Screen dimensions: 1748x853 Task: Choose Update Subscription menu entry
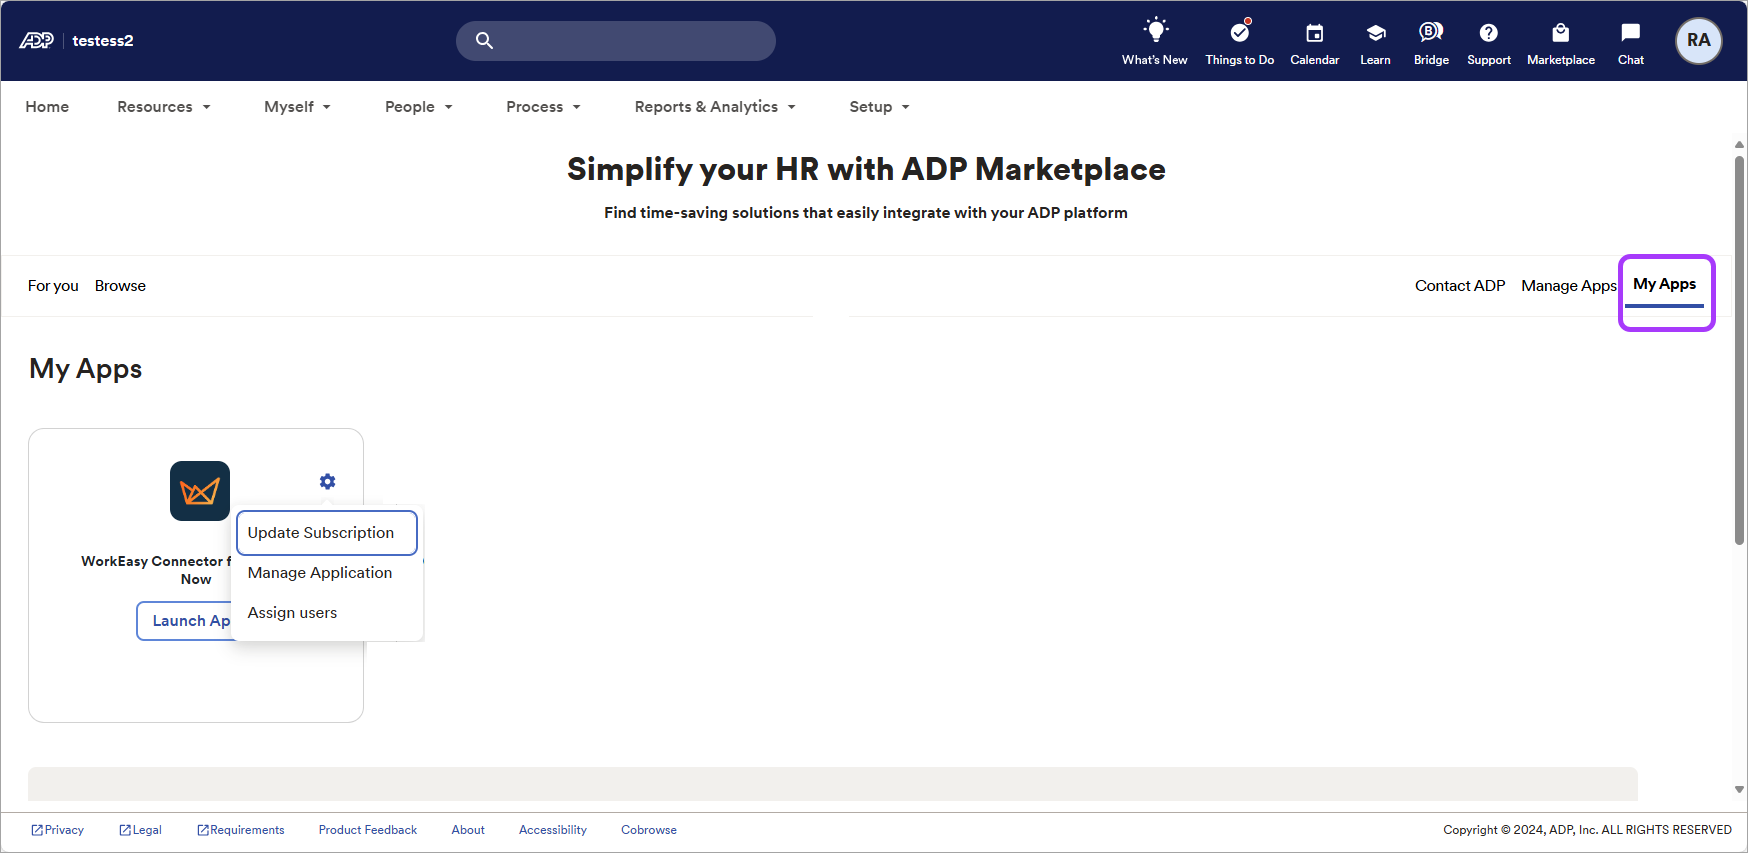pyautogui.click(x=327, y=533)
